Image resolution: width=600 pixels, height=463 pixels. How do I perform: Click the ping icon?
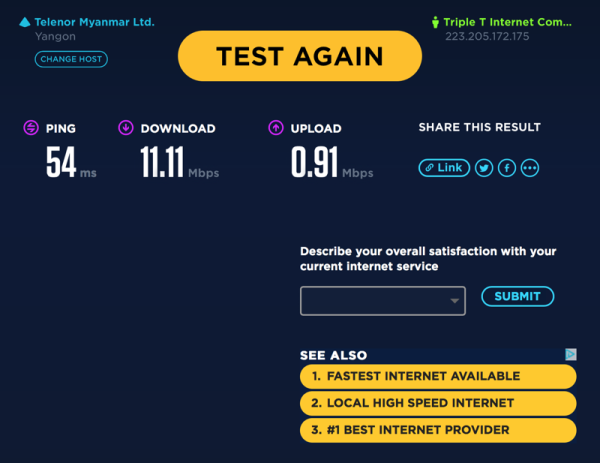[x=31, y=128]
